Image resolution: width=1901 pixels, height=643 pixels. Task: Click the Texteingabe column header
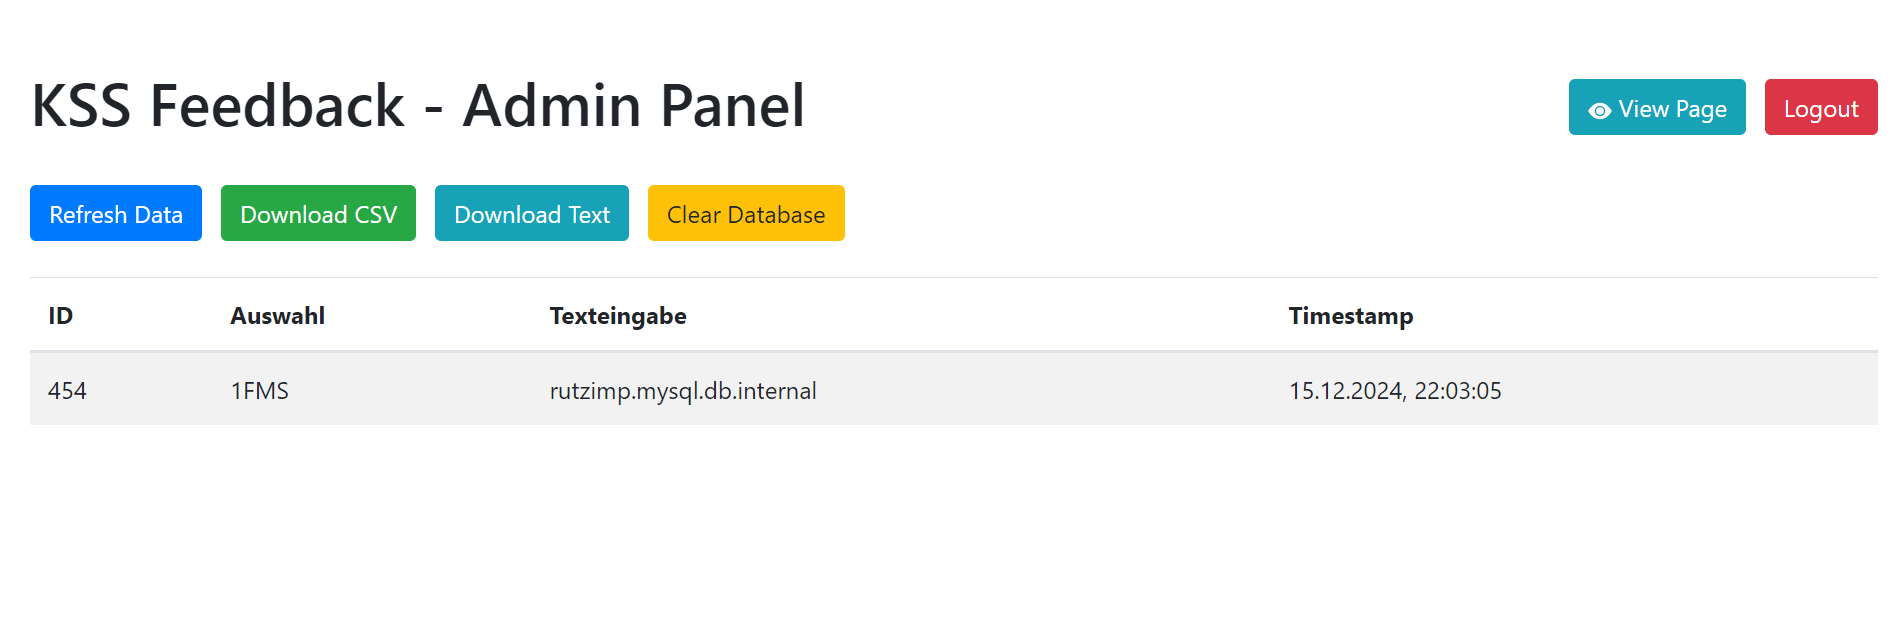[x=618, y=316]
